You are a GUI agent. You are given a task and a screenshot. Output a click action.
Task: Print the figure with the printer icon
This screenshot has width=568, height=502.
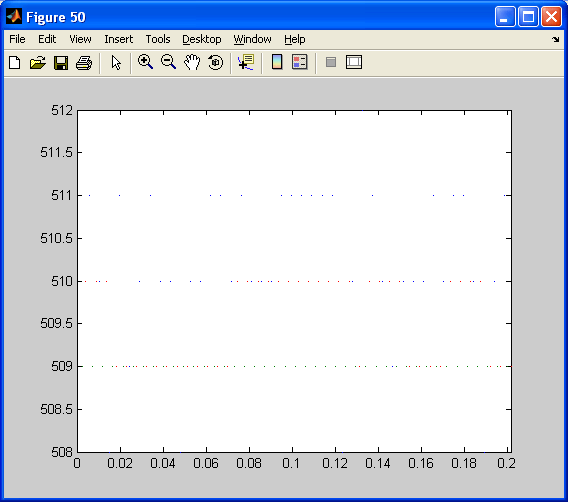(84, 63)
